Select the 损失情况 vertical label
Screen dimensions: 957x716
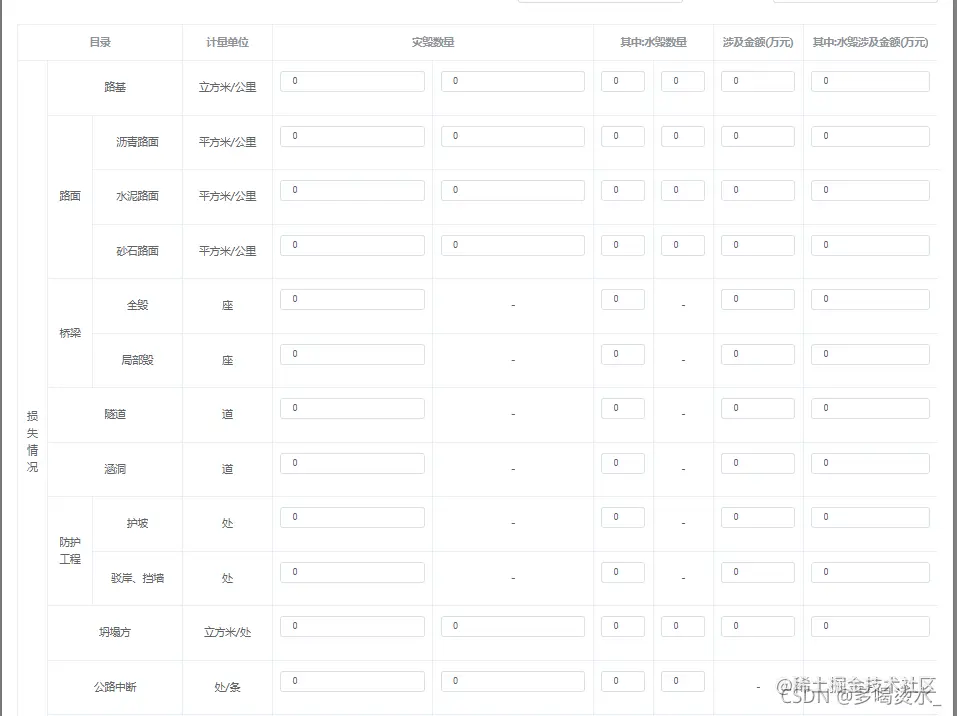pyautogui.click(x=32, y=441)
